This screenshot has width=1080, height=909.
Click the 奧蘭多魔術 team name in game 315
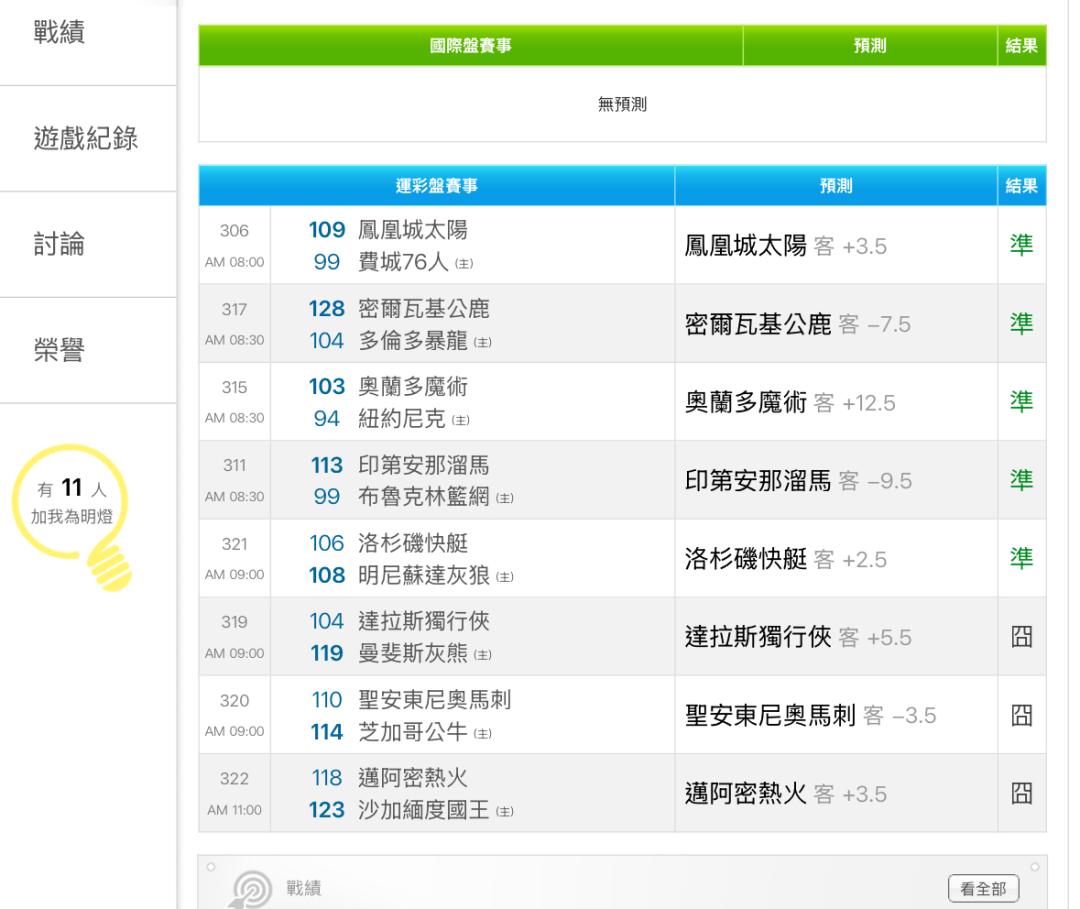click(413, 386)
